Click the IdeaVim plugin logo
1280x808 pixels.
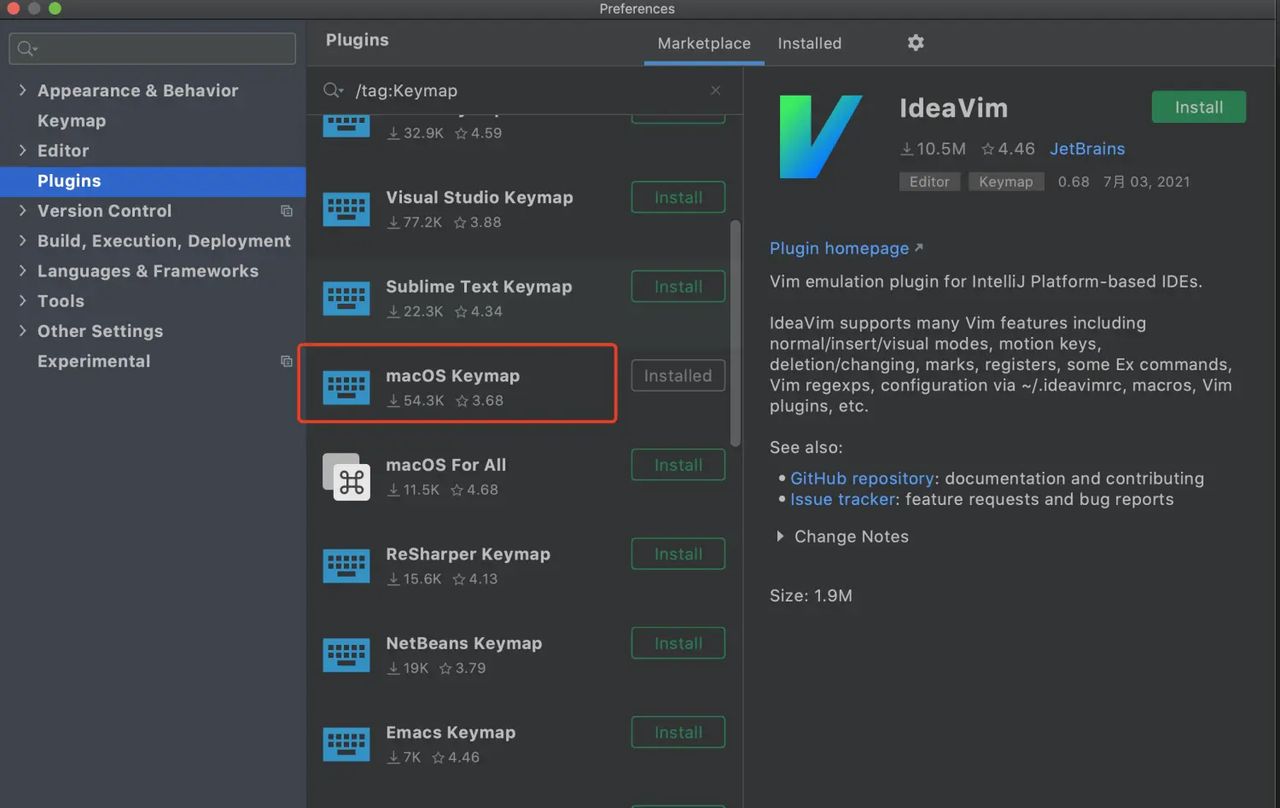tap(821, 137)
